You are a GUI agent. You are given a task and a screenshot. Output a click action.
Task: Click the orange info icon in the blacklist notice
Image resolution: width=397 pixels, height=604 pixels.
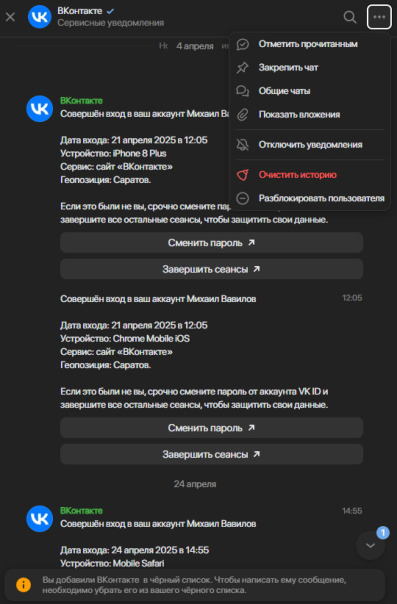23,585
